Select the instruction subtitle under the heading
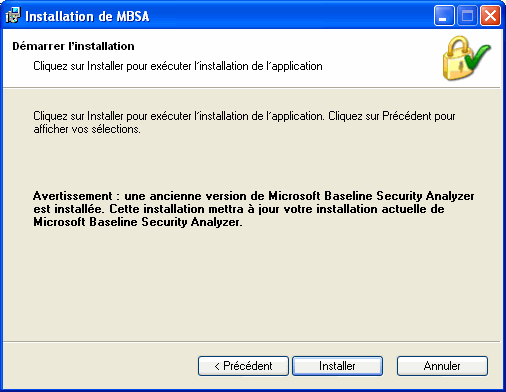The width and height of the screenshot is (506, 392). 178,66
